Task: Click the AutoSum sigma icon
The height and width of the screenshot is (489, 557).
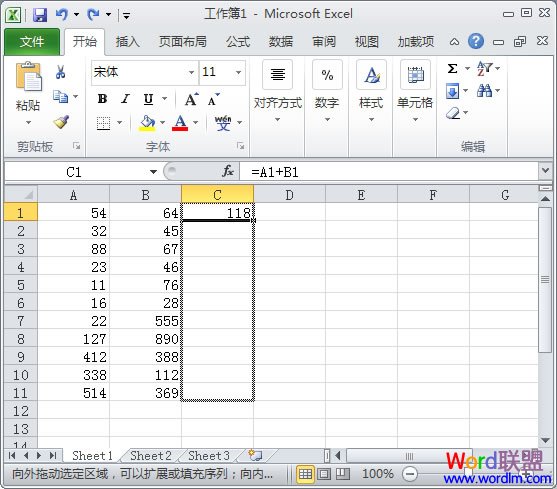Action: click(452, 68)
